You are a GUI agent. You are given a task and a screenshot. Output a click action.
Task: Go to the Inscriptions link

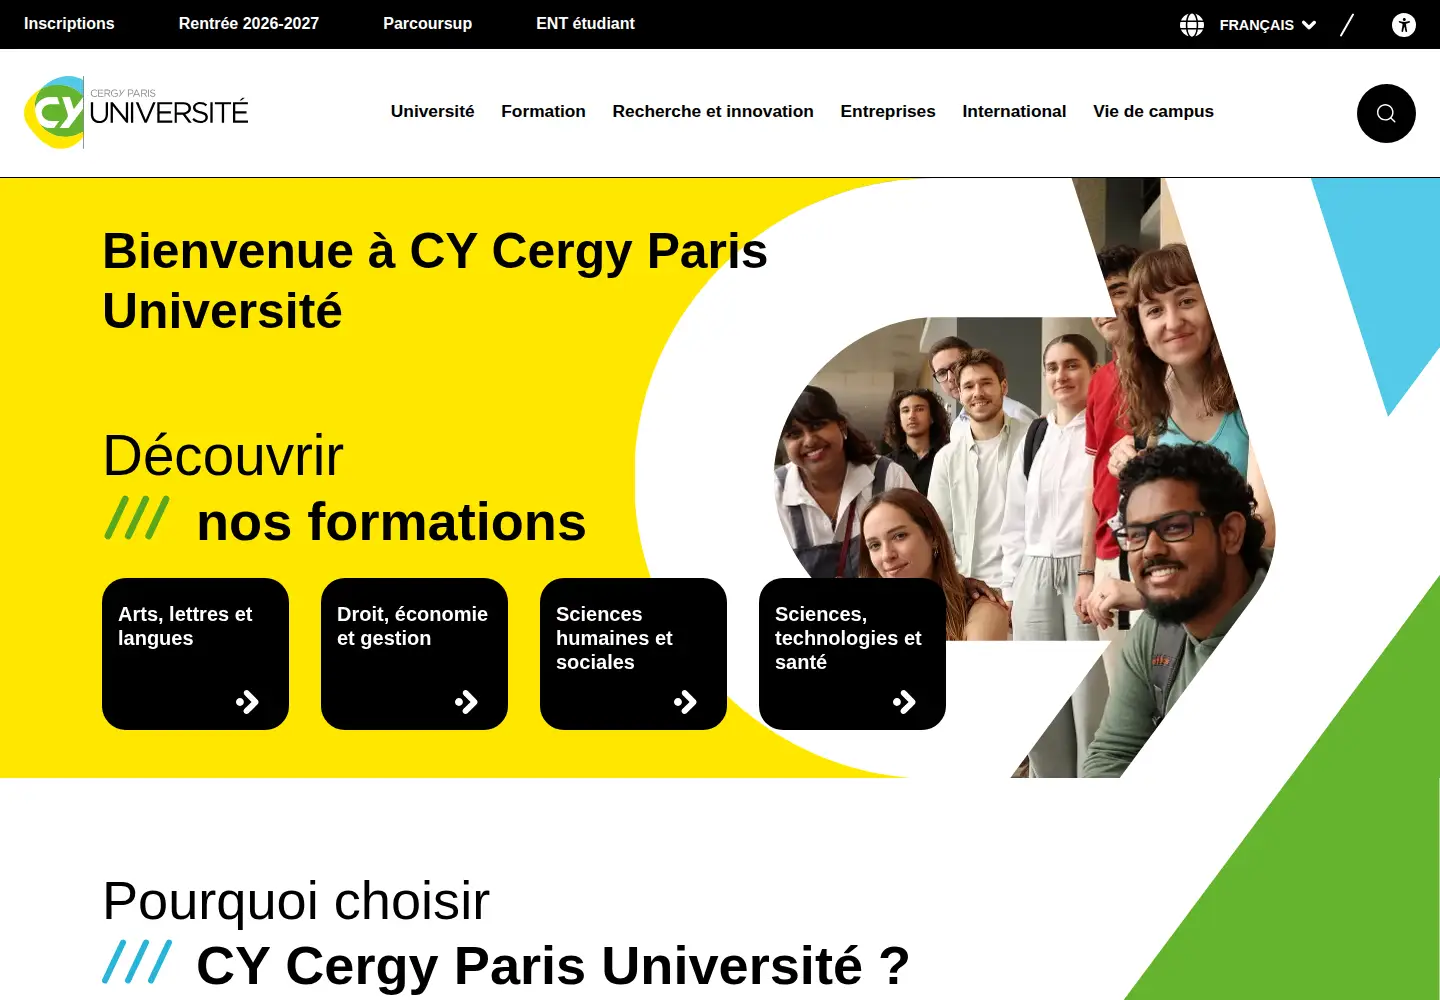[x=69, y=24]
